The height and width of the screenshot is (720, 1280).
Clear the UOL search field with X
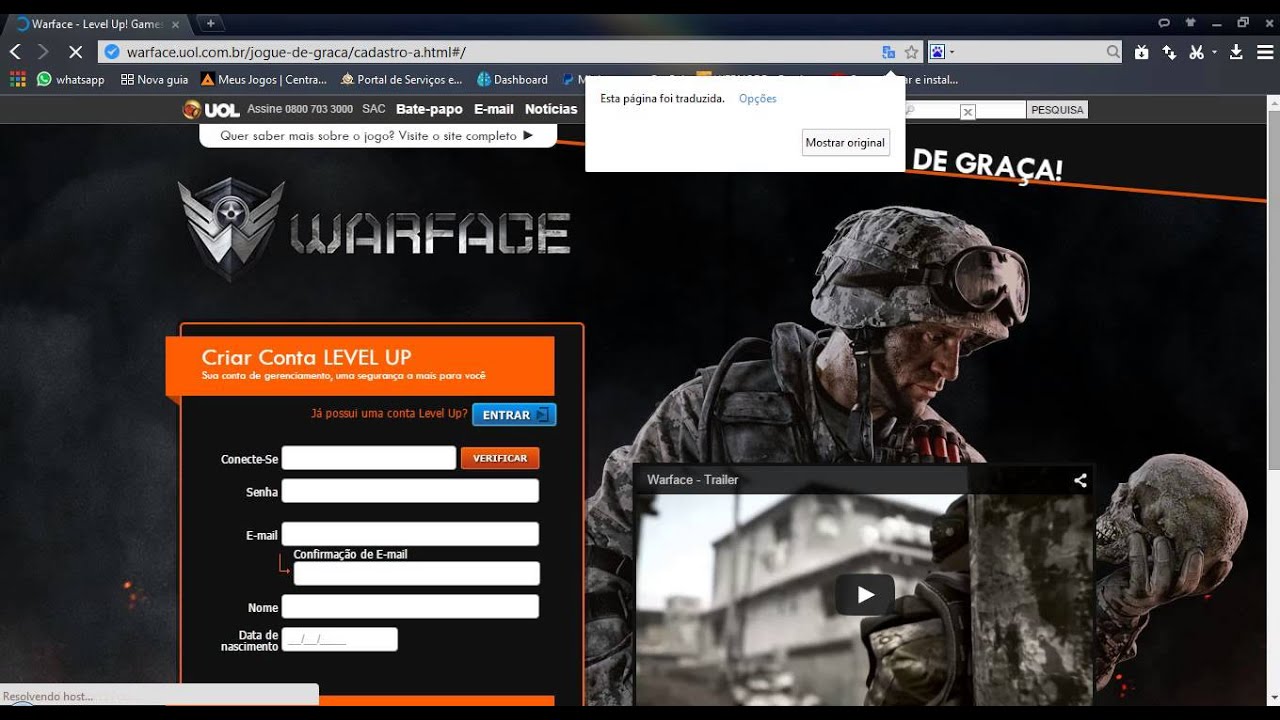(x=967, y=112)
